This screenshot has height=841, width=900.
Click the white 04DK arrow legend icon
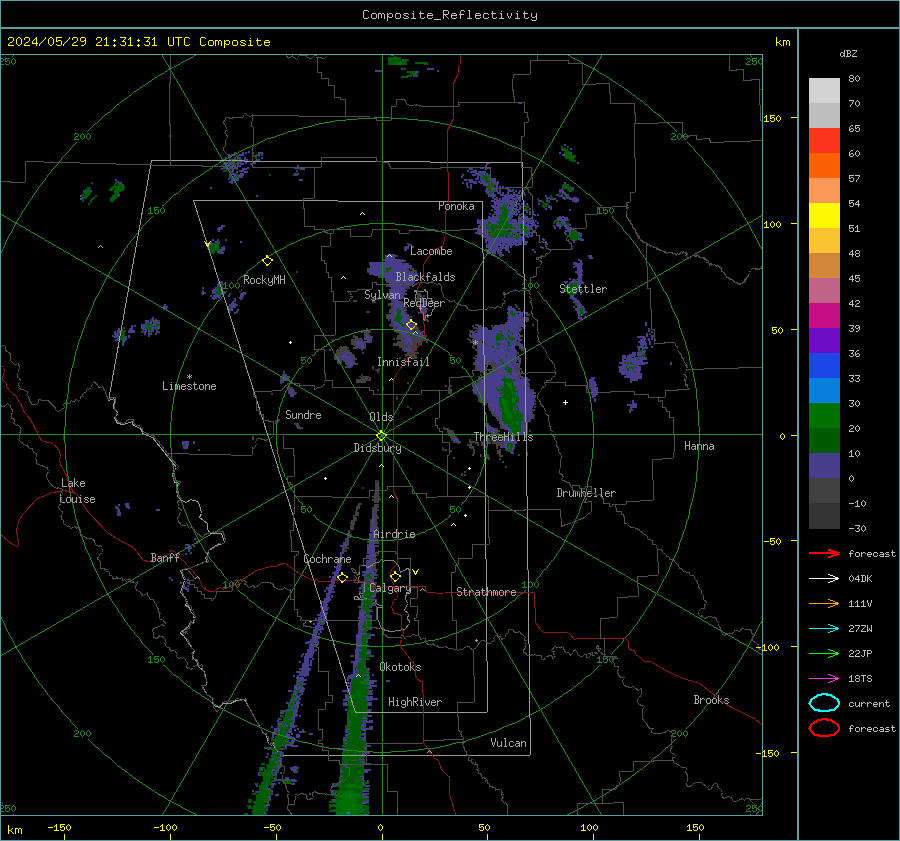point(824,579)
